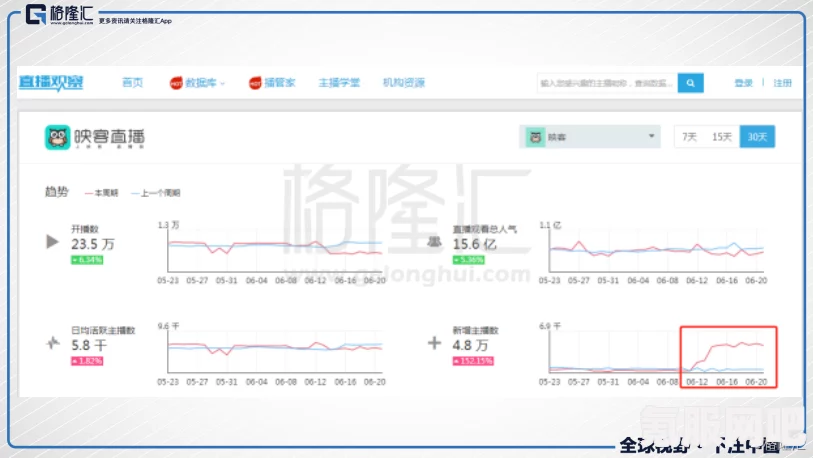Toggle the 本周期 legend series
This screenshot has height=458, width=813.
click(x=102, y=193)
